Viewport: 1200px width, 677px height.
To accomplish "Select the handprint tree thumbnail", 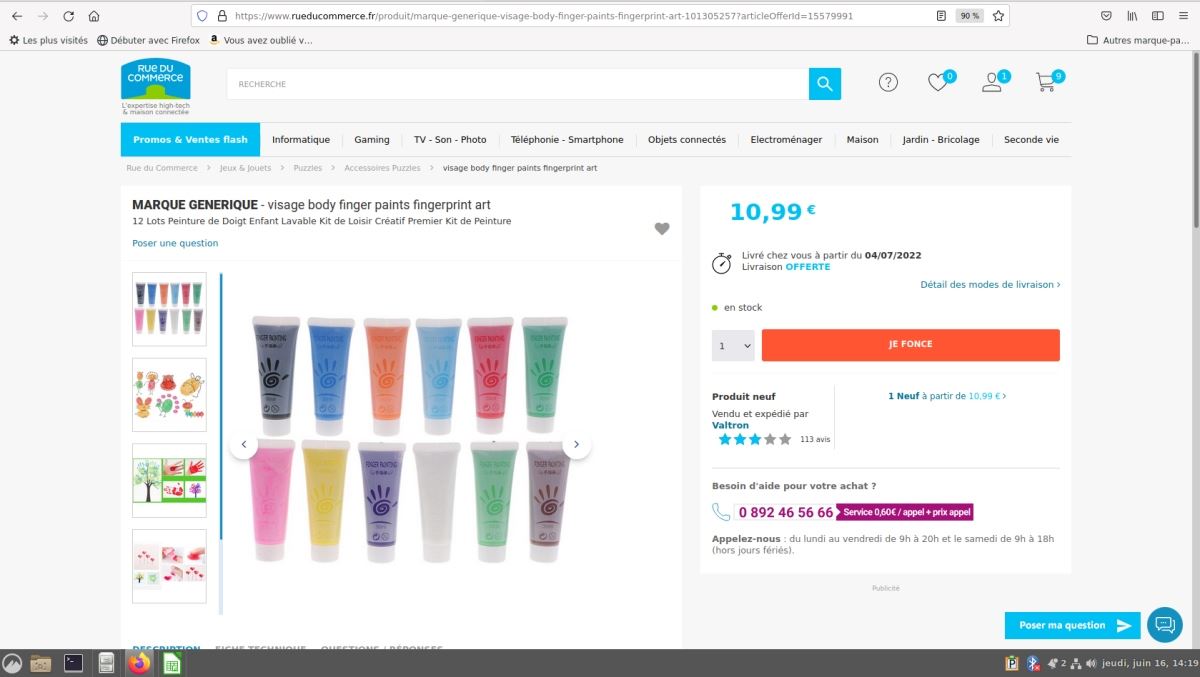I will point(169,480).
